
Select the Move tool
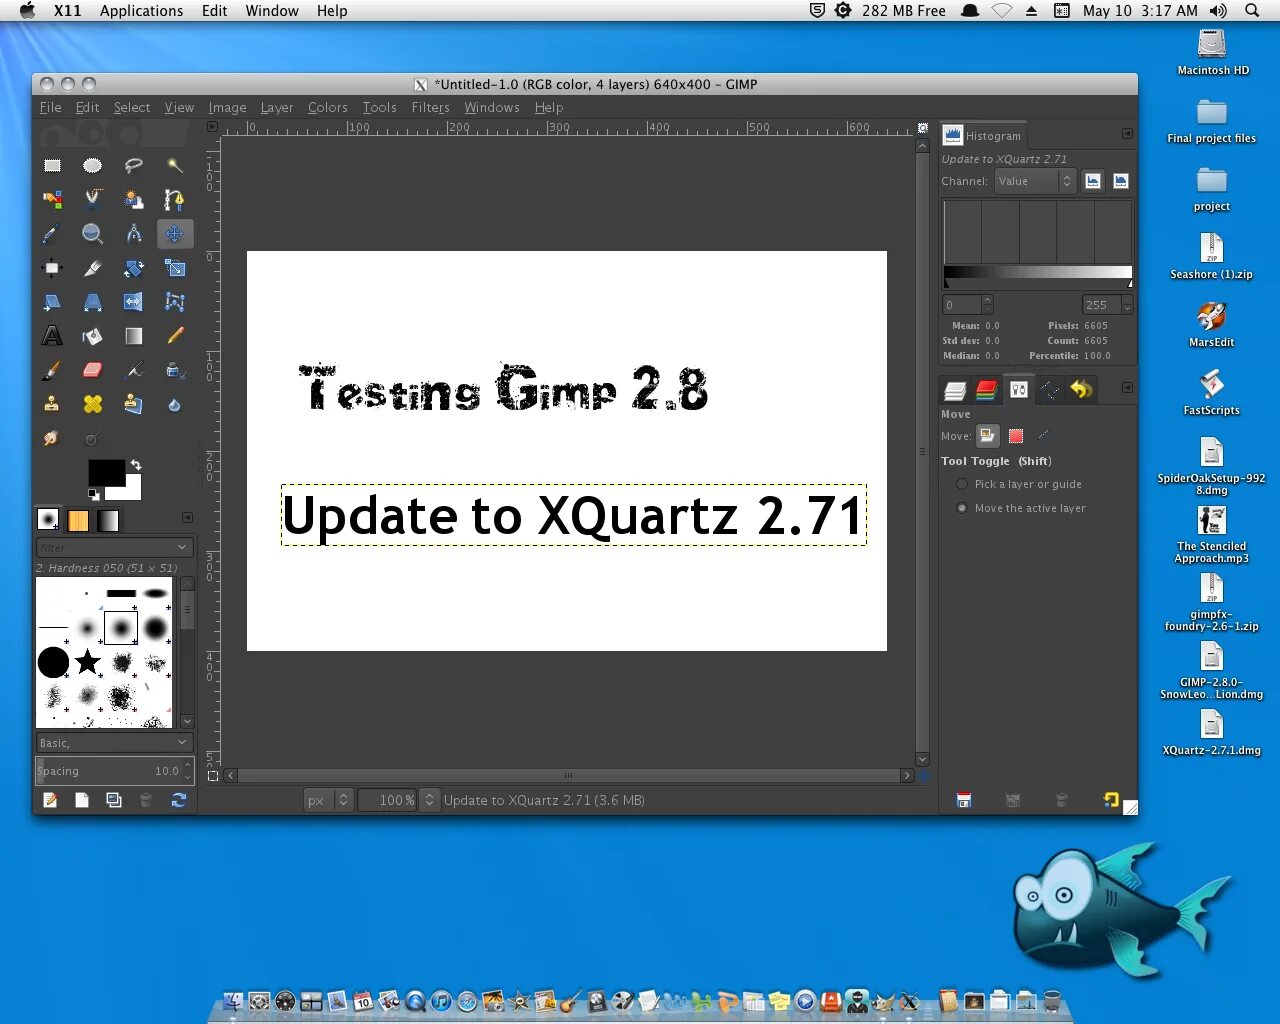[175, 233]
